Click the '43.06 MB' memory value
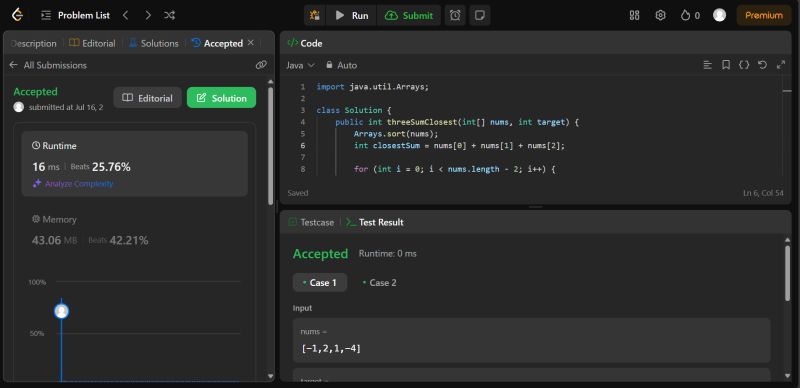 55,240
